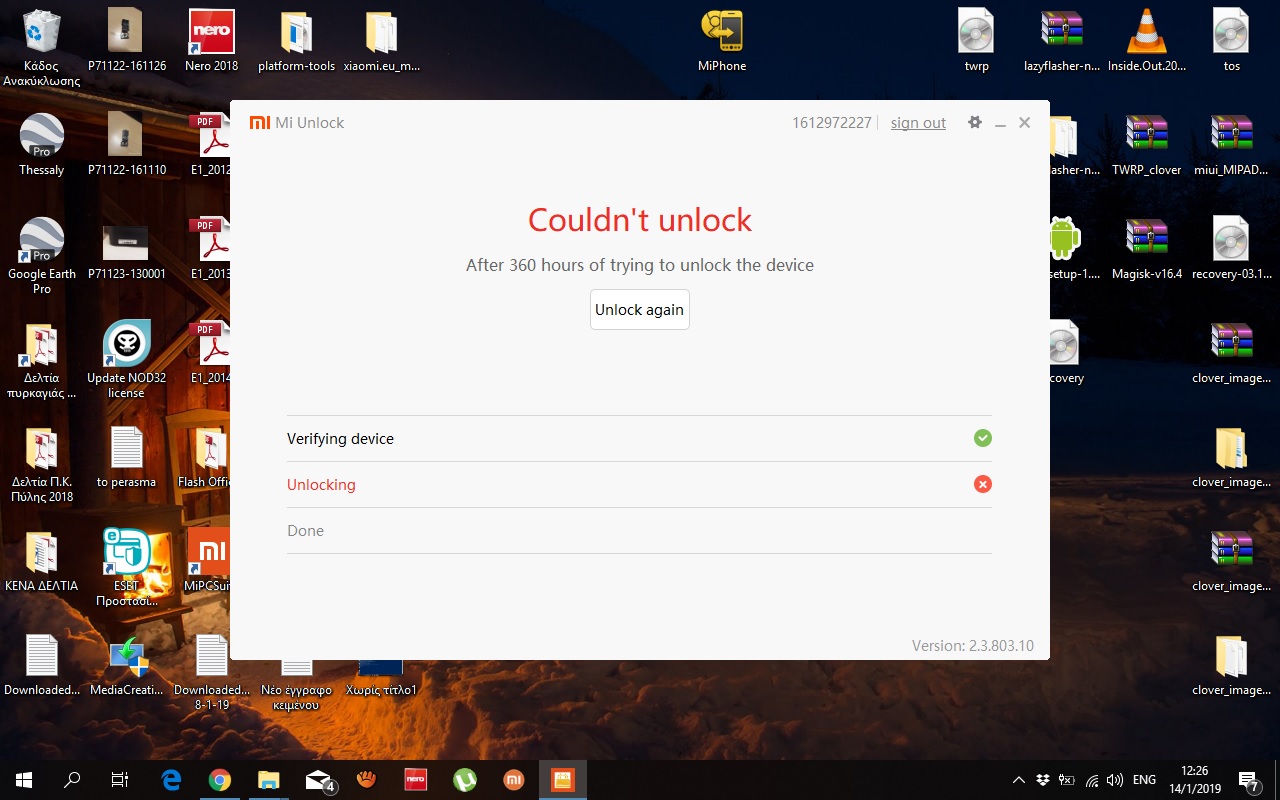Image resolution: width=1280 pixels, height=800 pixels.
Task: Select the recovery-03.1... disc image icon
Action: (x=1232, y=250)
